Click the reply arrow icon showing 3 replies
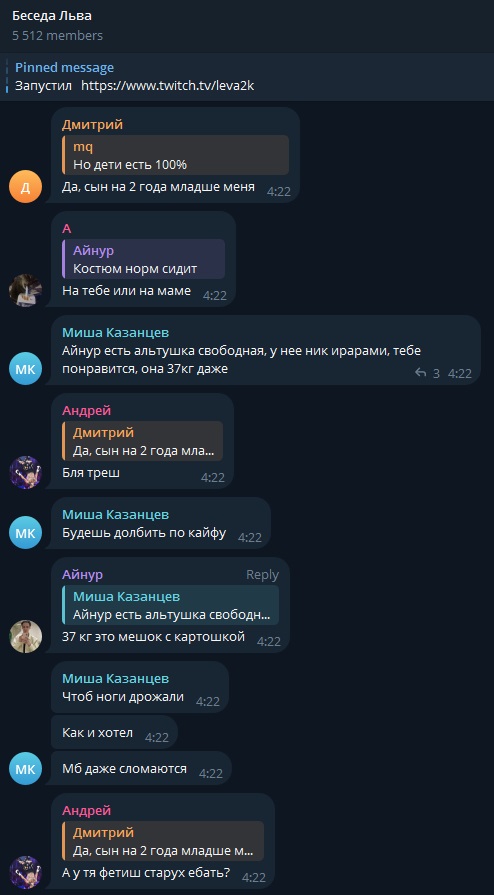The height and width of the screenshot is (895, 494). (x=421, y=373)
